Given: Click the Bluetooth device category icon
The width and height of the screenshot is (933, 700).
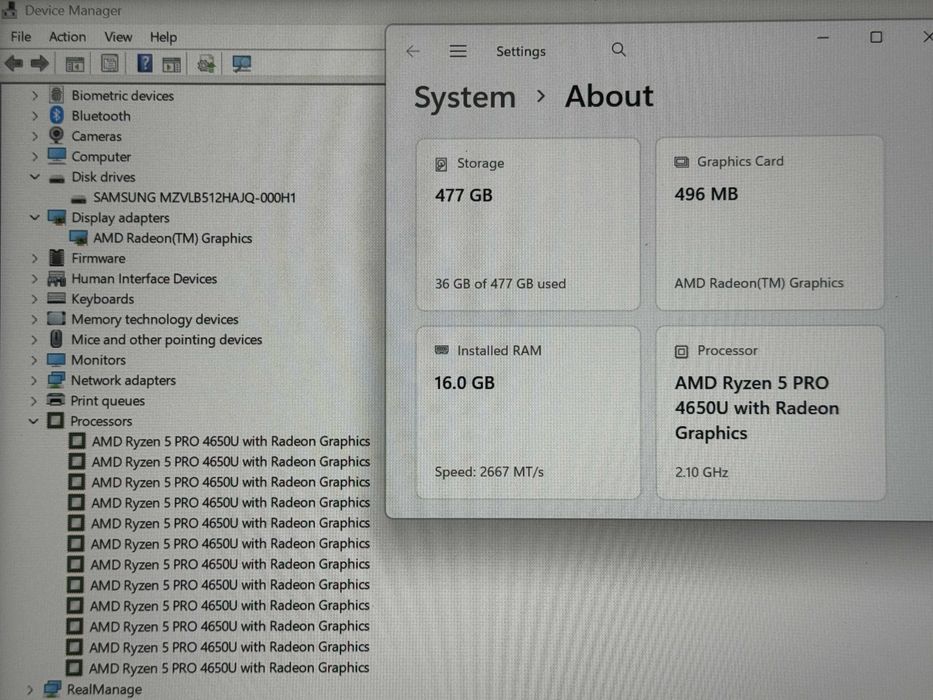Looking at the screenshot, I should tap(57, 115).
